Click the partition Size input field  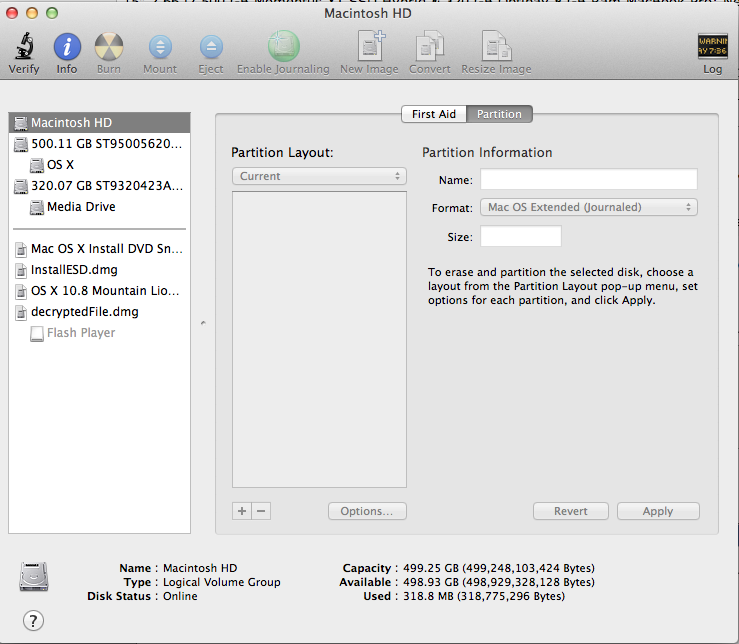pyautogui.click(x=521, y=236)
